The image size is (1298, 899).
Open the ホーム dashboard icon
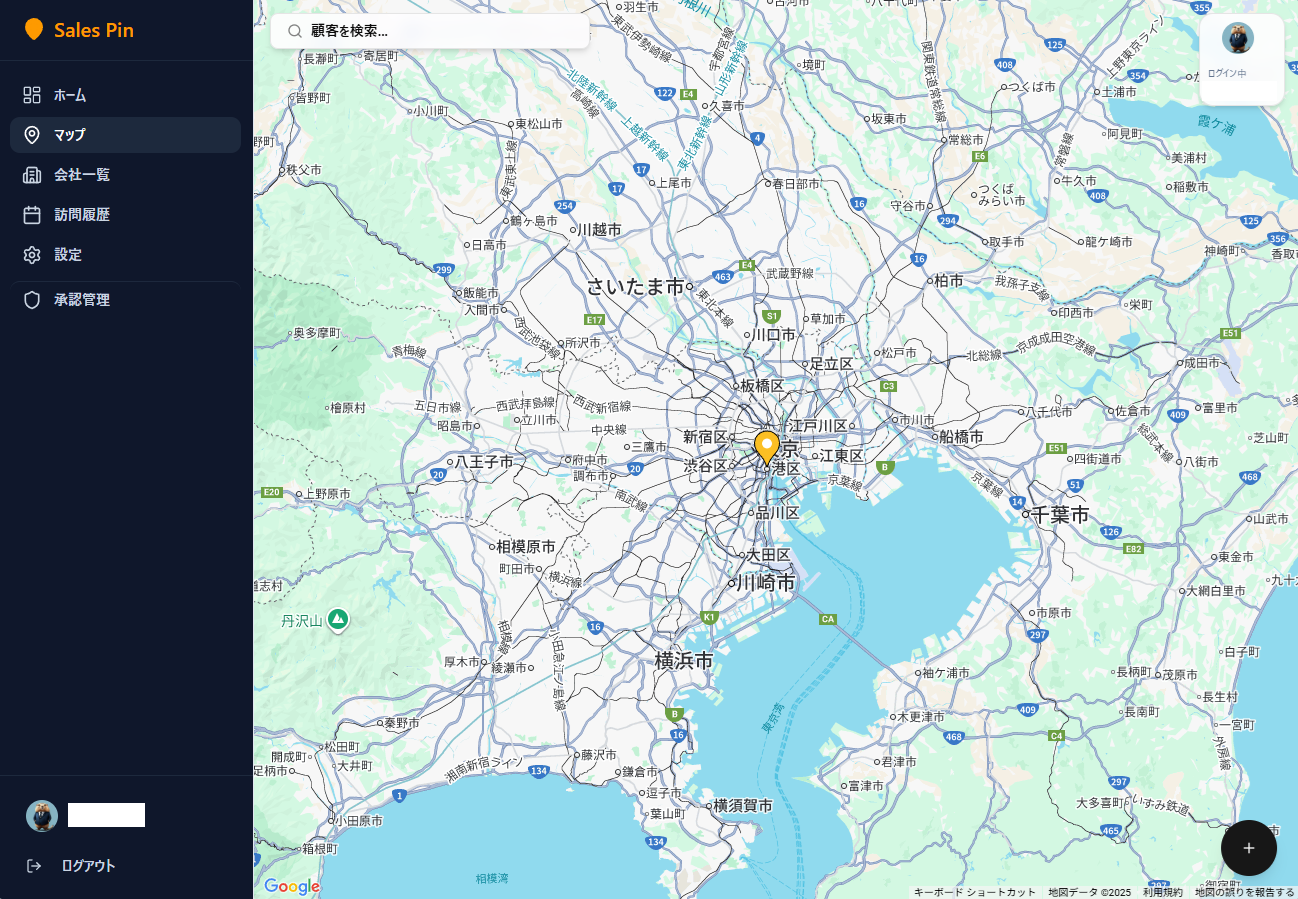click(32, 95)
